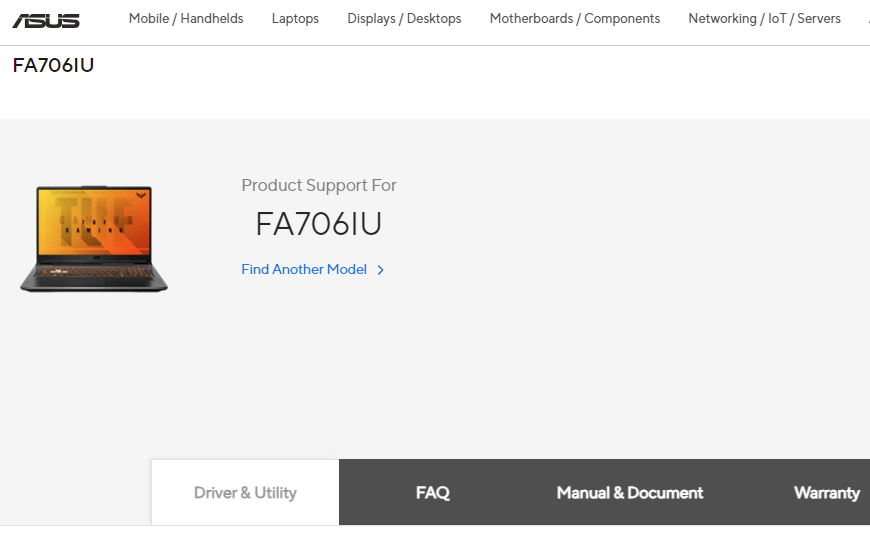
Task: Open Mobile / Handhelds menu
Action: (x=186, y=18)
